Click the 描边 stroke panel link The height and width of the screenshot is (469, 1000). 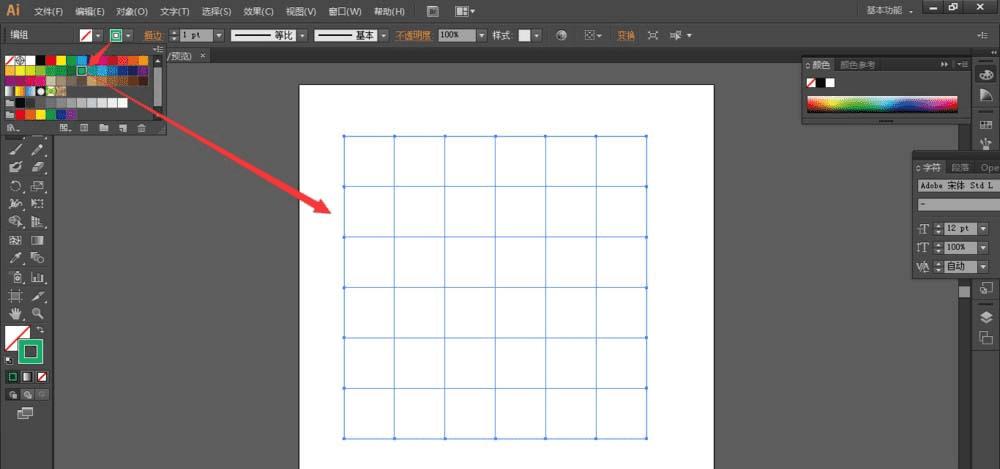(x=153, y=36)
